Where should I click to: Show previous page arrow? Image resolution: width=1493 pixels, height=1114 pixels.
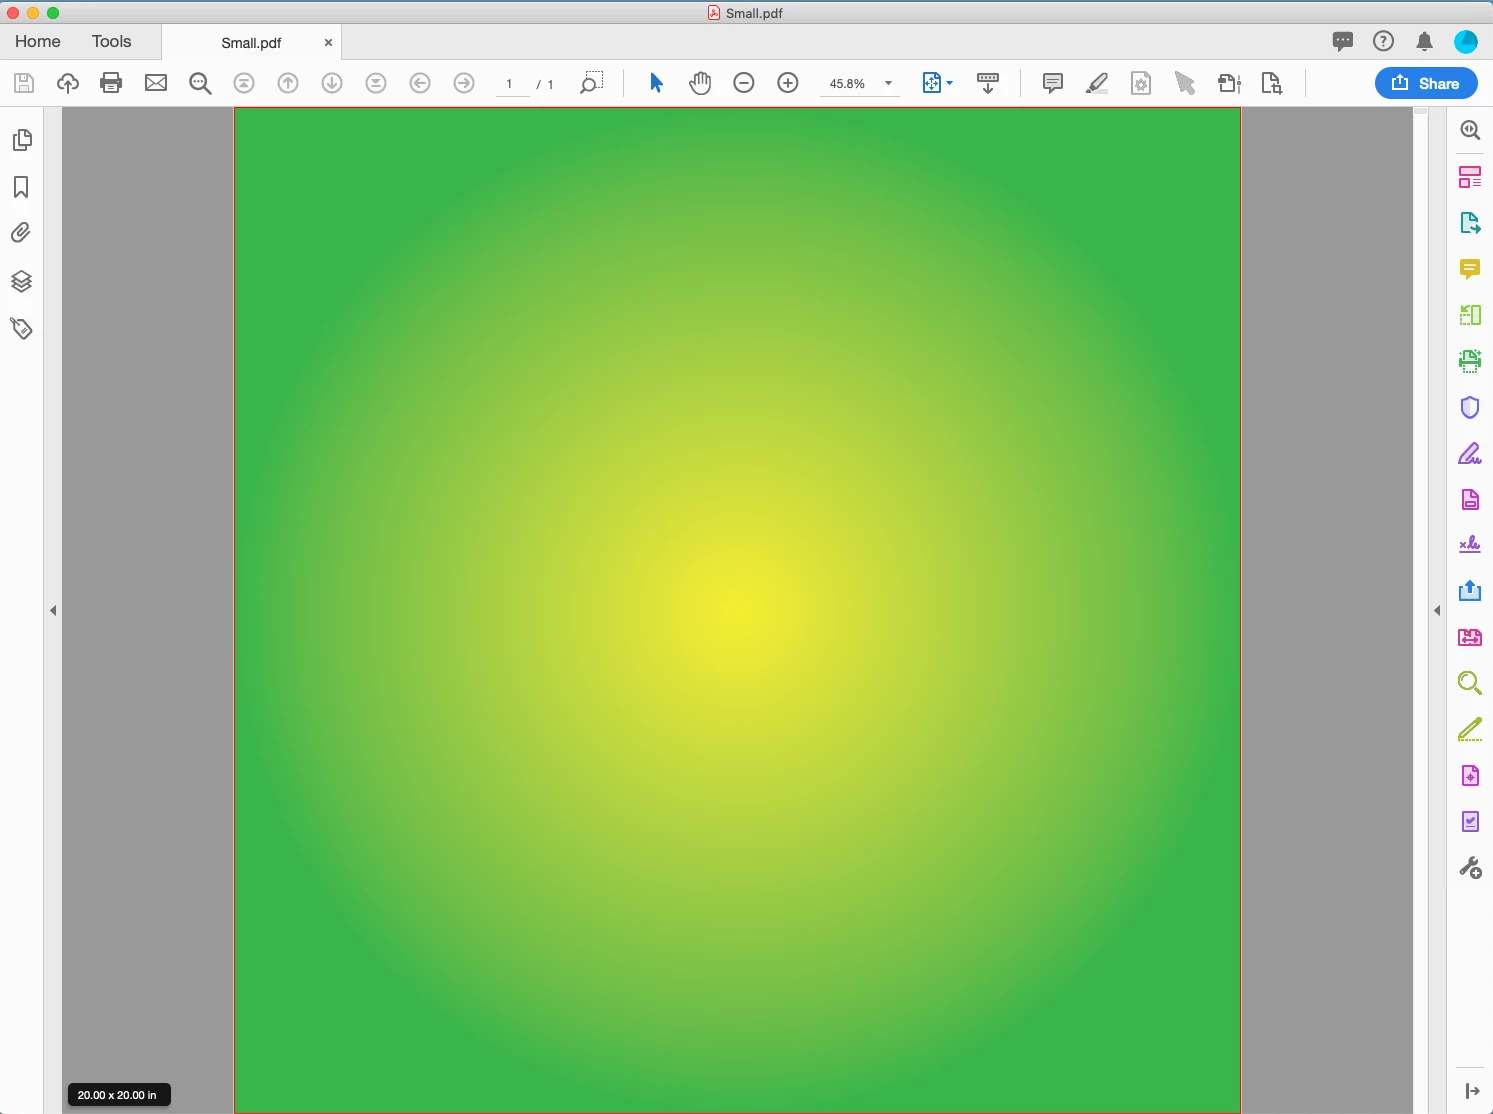pos(288,83)
